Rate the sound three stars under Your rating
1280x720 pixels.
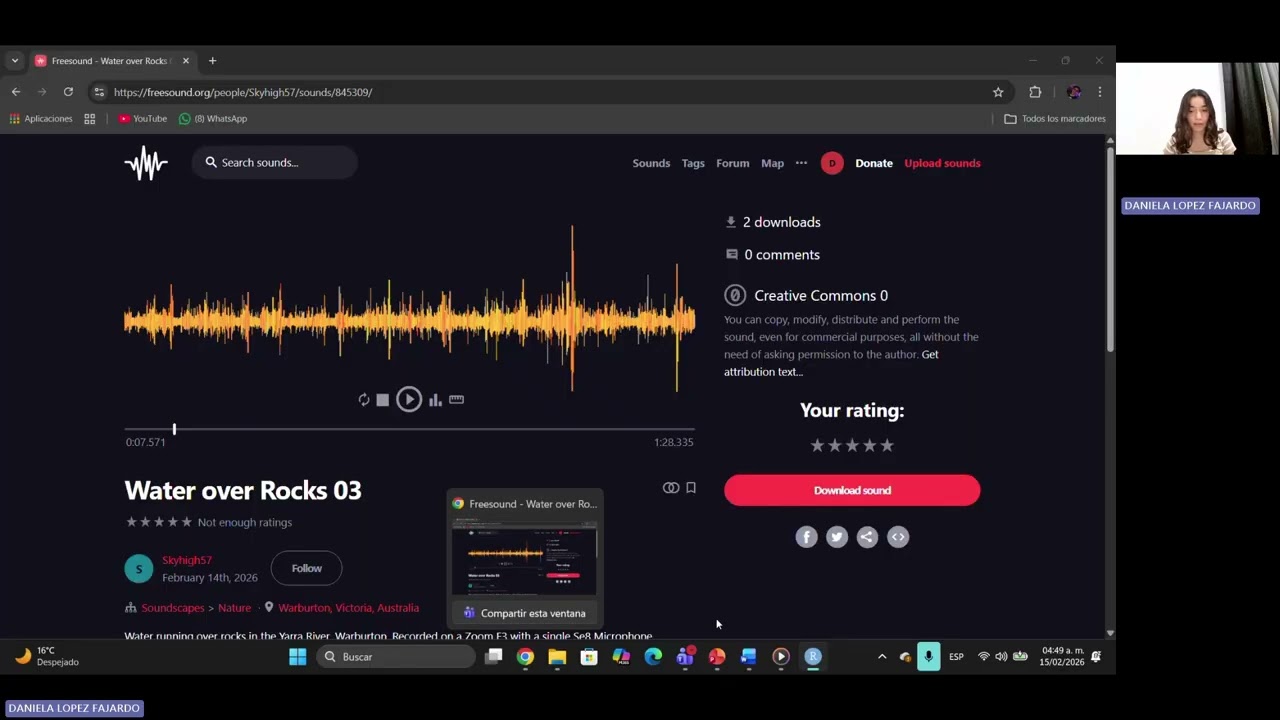[852, 445]
